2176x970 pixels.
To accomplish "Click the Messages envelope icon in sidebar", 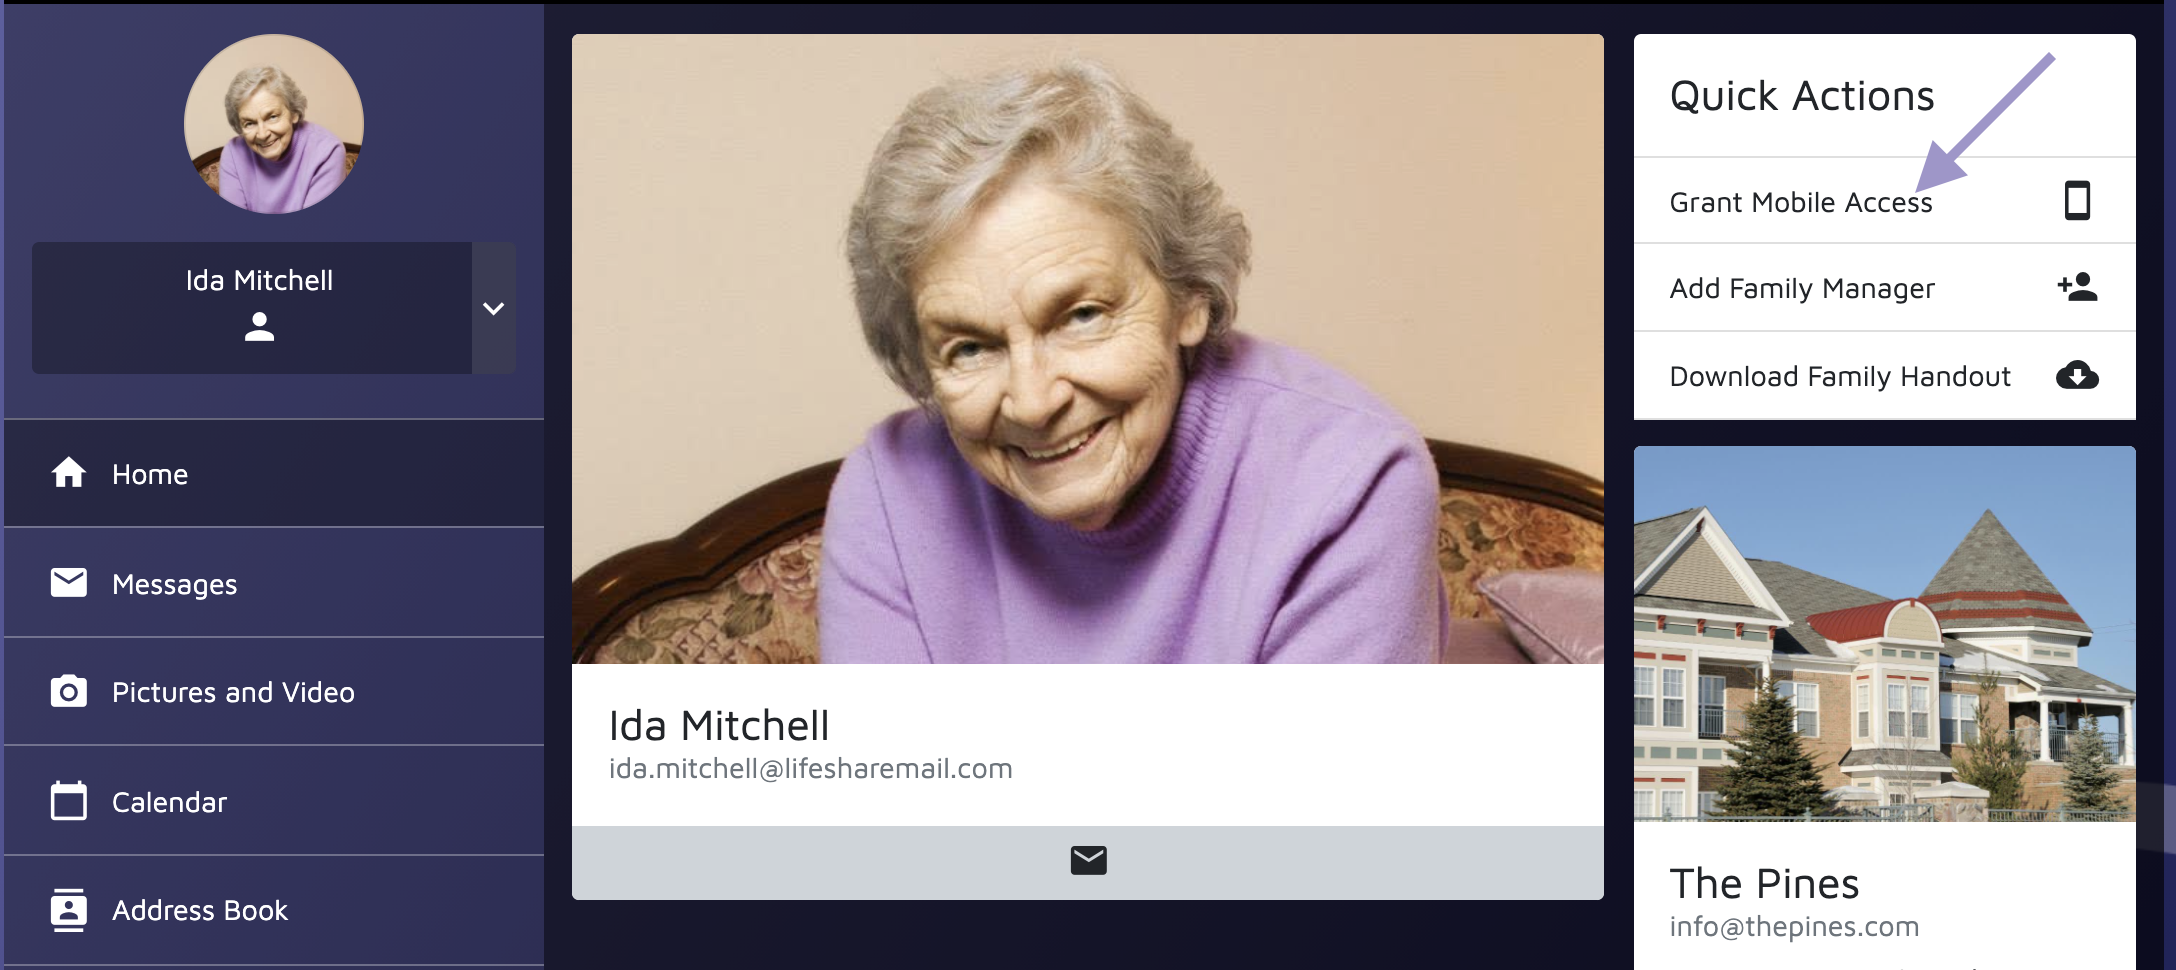I will click(69, 582).
